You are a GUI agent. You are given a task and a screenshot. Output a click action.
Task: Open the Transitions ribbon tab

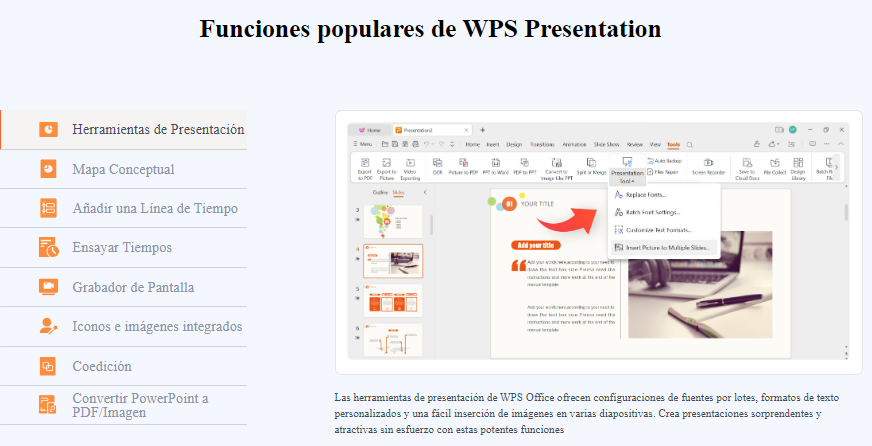[542, 145]
